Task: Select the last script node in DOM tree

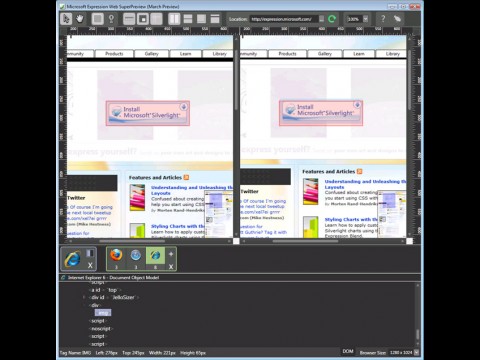Action: coord(98,344)
